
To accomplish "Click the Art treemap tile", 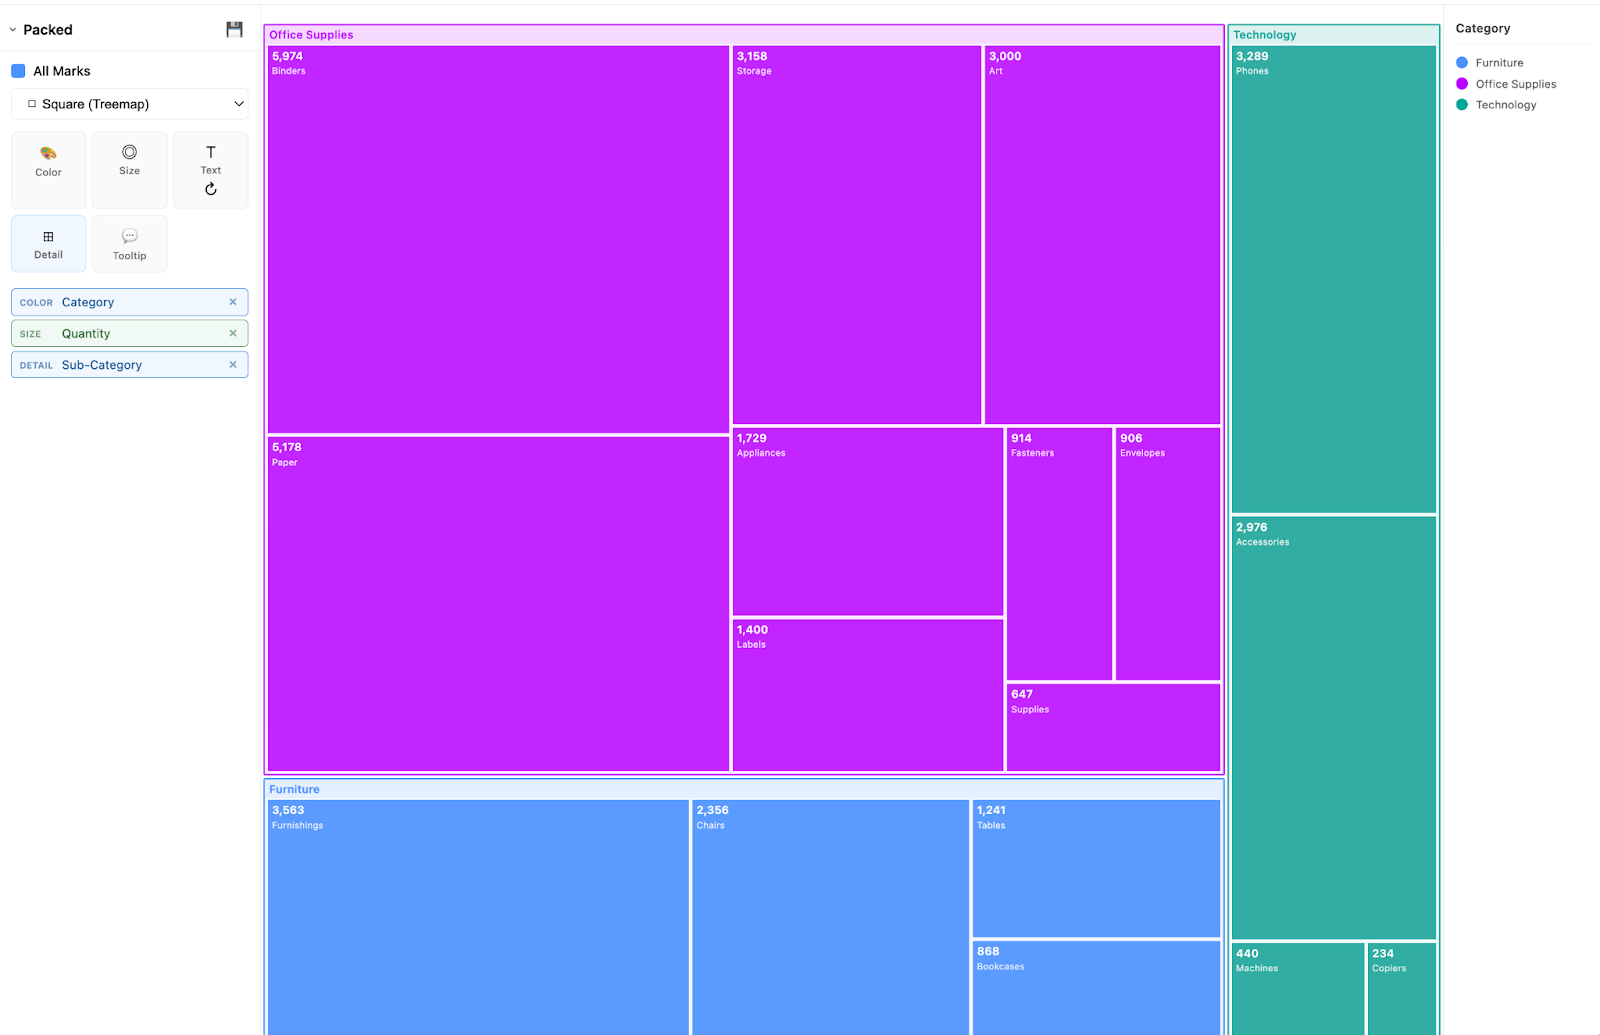I will point(1102,235).
